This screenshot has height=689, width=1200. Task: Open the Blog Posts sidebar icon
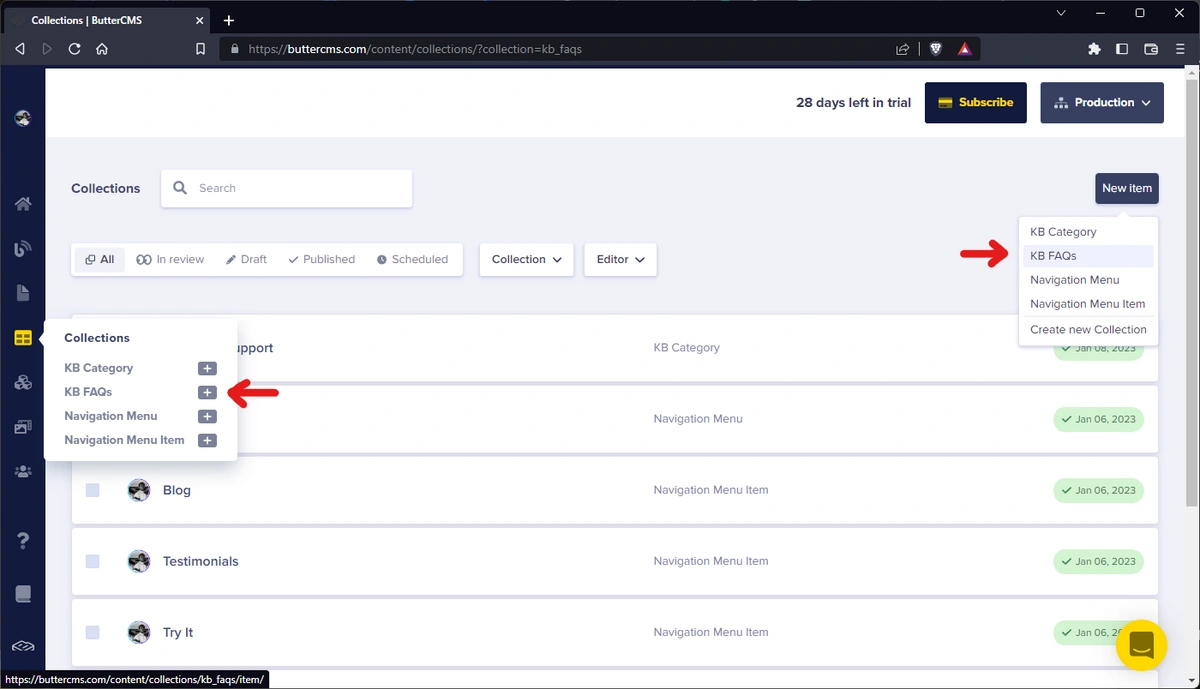pos(23,249)
